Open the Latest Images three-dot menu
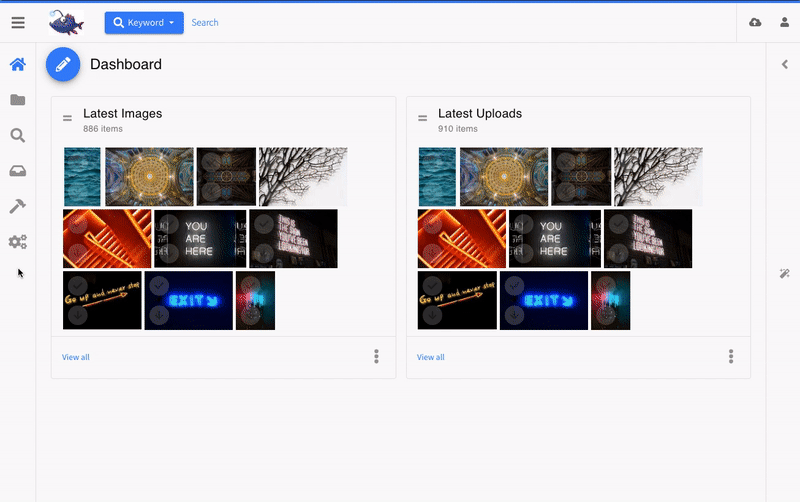Screen dimensions: 800x502 (x=376, y=356)
